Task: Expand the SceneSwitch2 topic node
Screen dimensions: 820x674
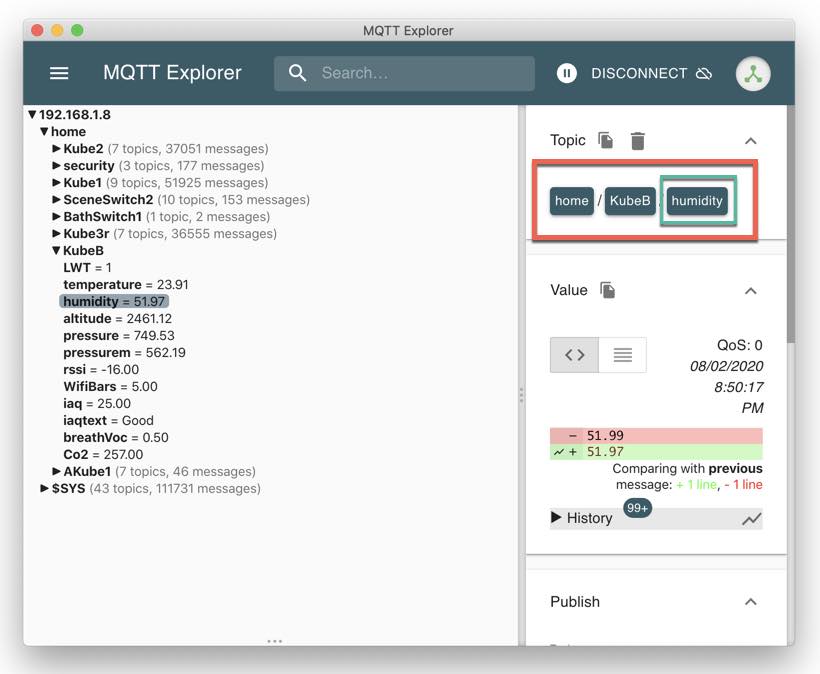Action: 56,200
